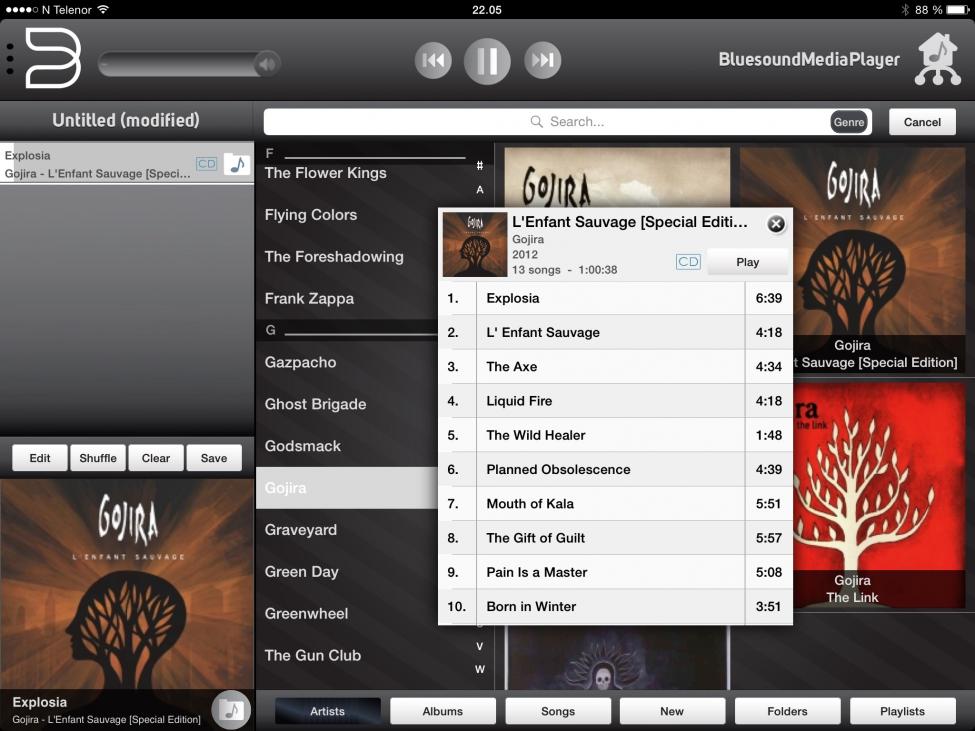The width and height of the screenshot is (975, 731).
Task: Tap the music note icon beside Explosia in queue
Action: point(237,164)
